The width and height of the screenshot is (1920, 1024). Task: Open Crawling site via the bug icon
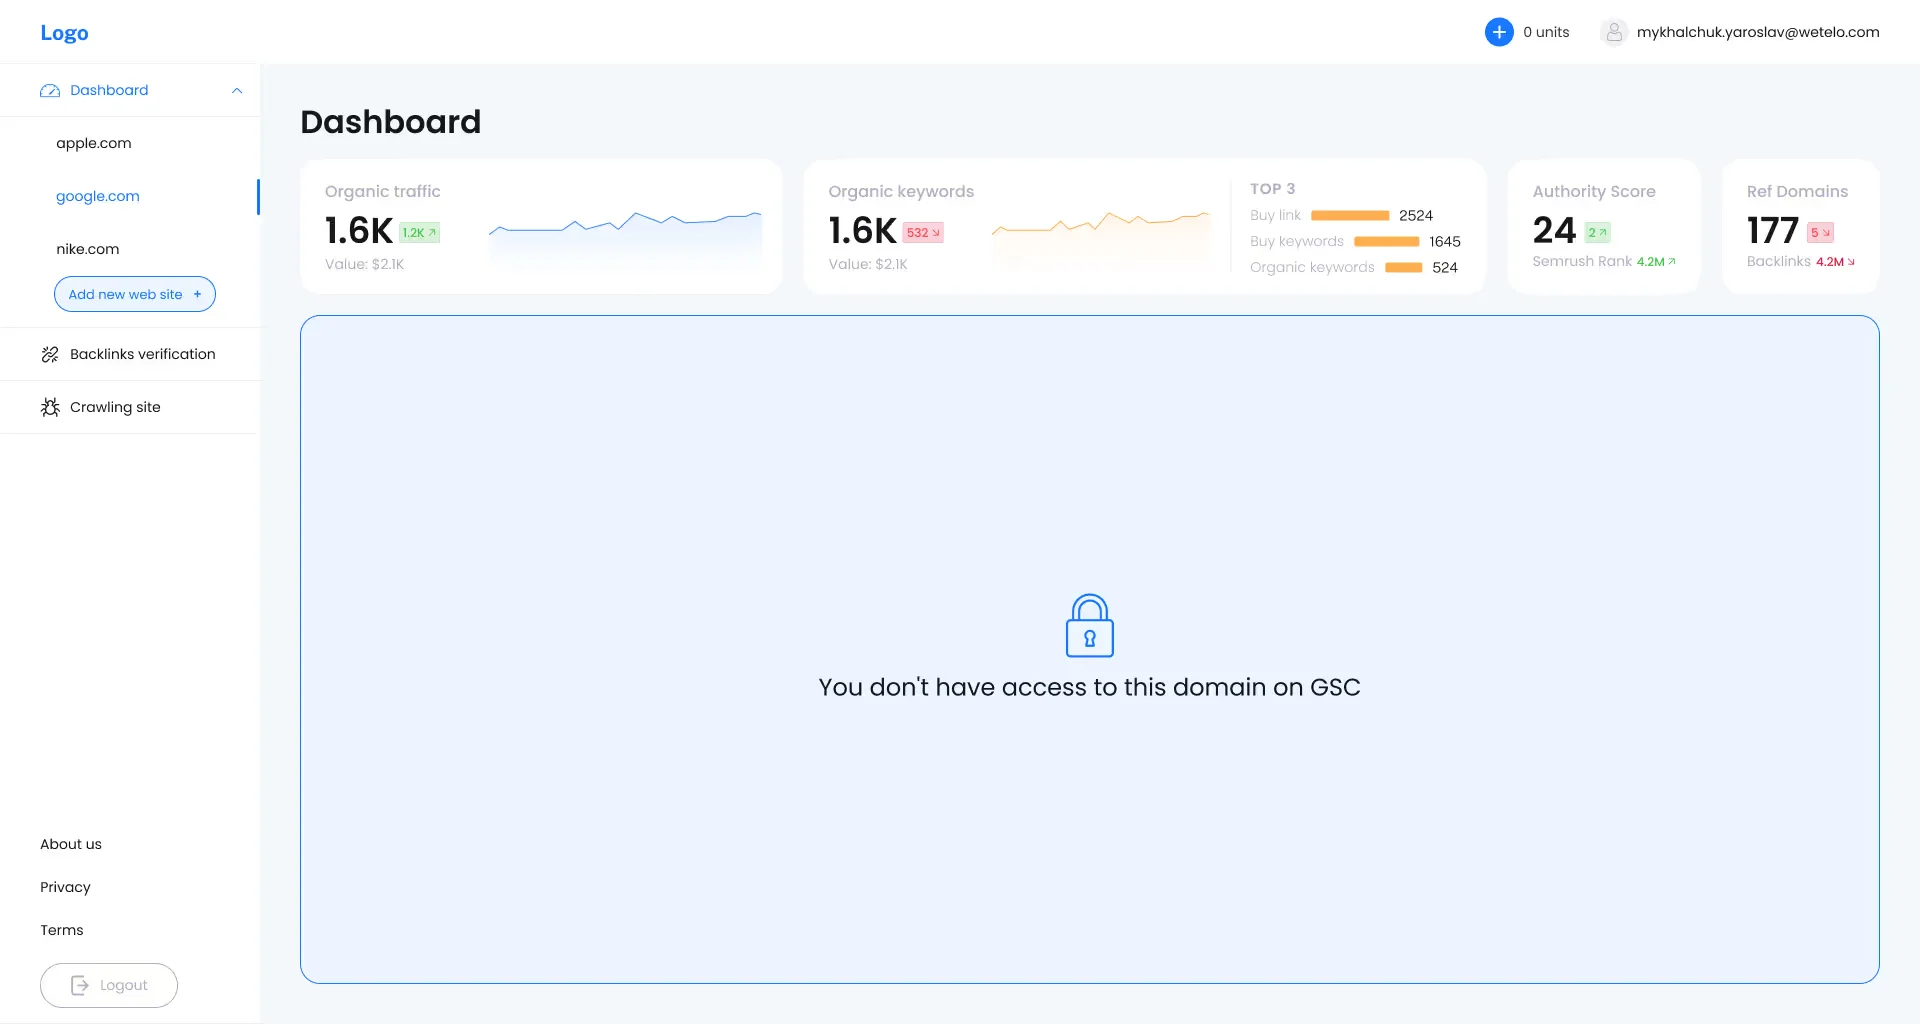tap(50, 407)
